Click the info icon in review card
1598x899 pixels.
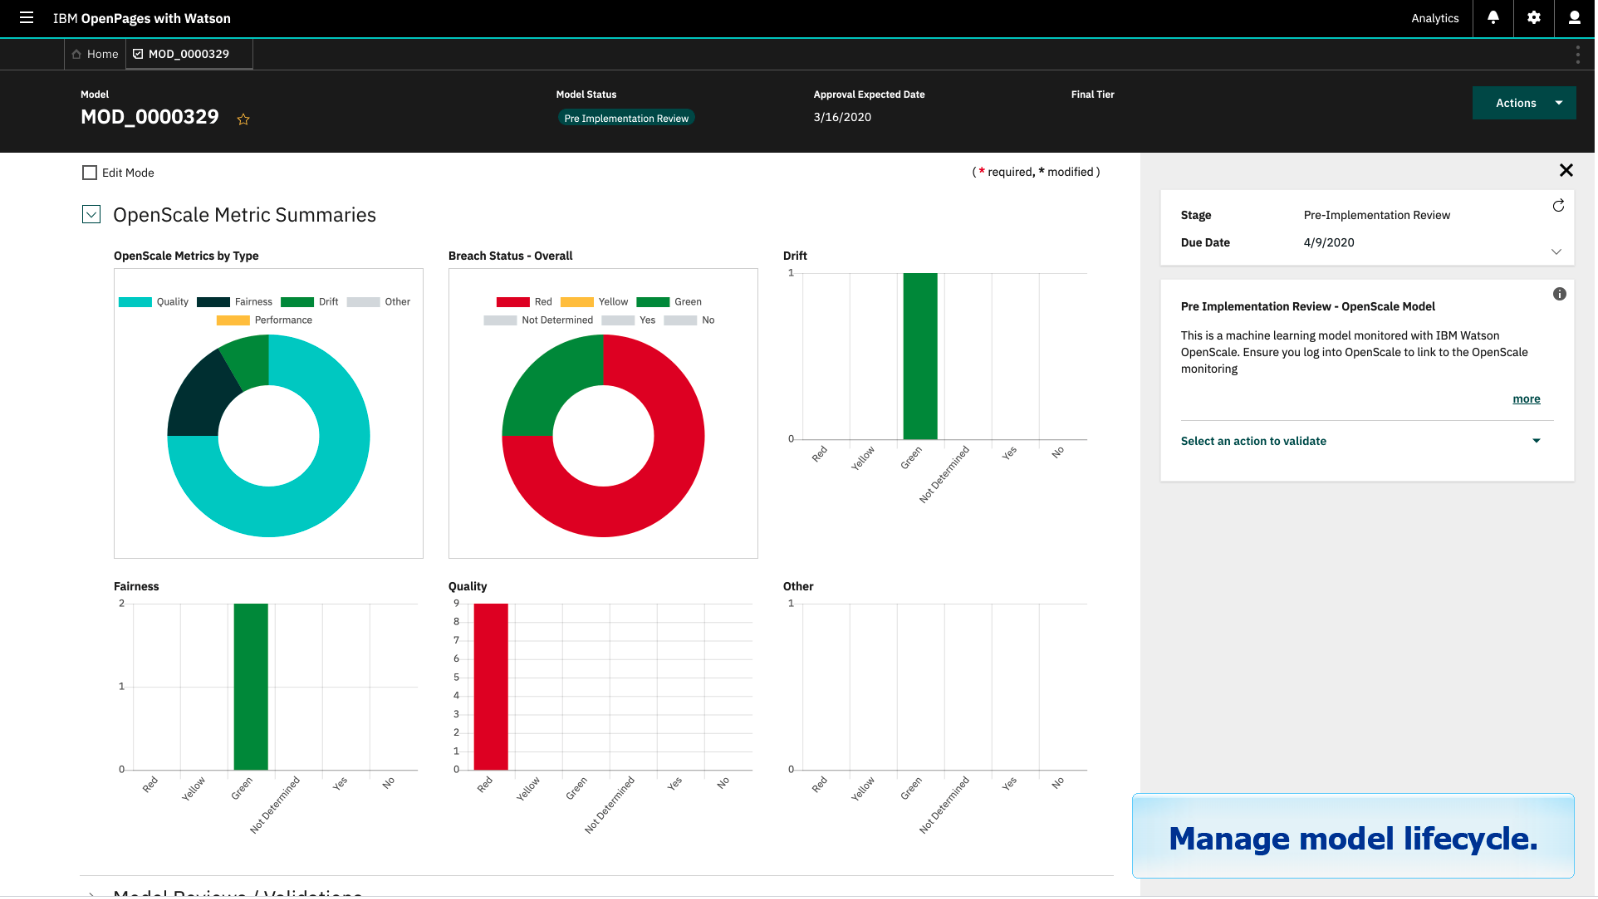pyautogui.click(x=1559, y=294)
